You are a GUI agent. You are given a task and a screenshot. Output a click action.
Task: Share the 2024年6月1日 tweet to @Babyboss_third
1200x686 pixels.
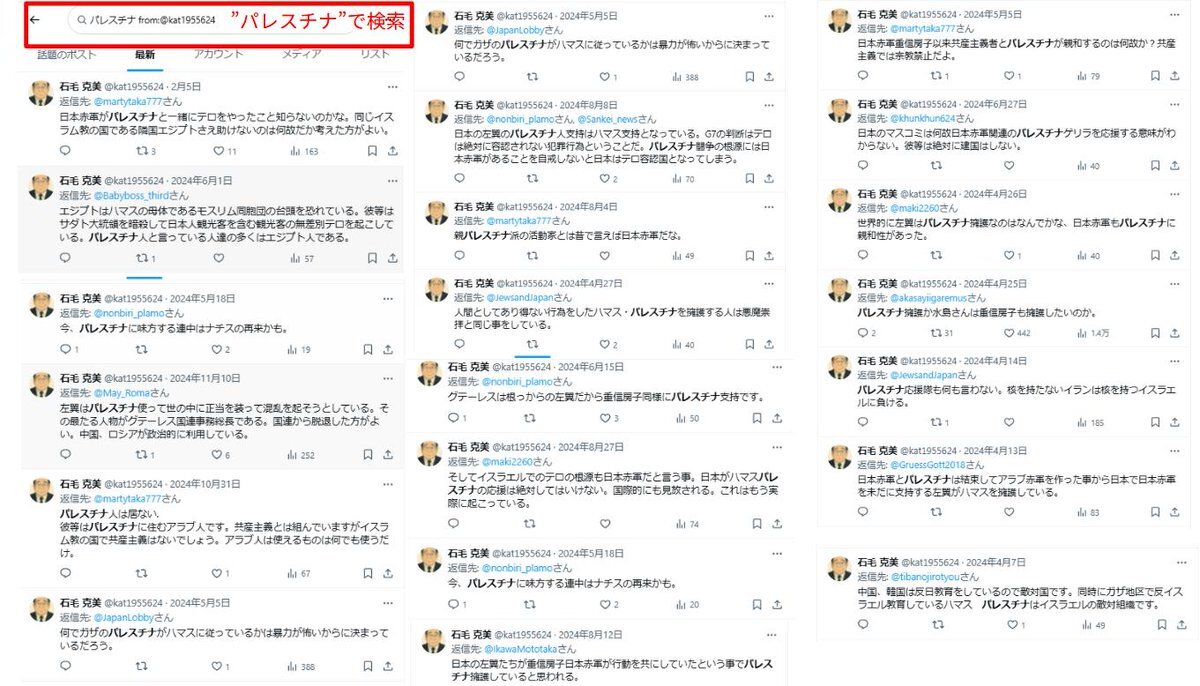pyautogui.click(x=392, y=258)
